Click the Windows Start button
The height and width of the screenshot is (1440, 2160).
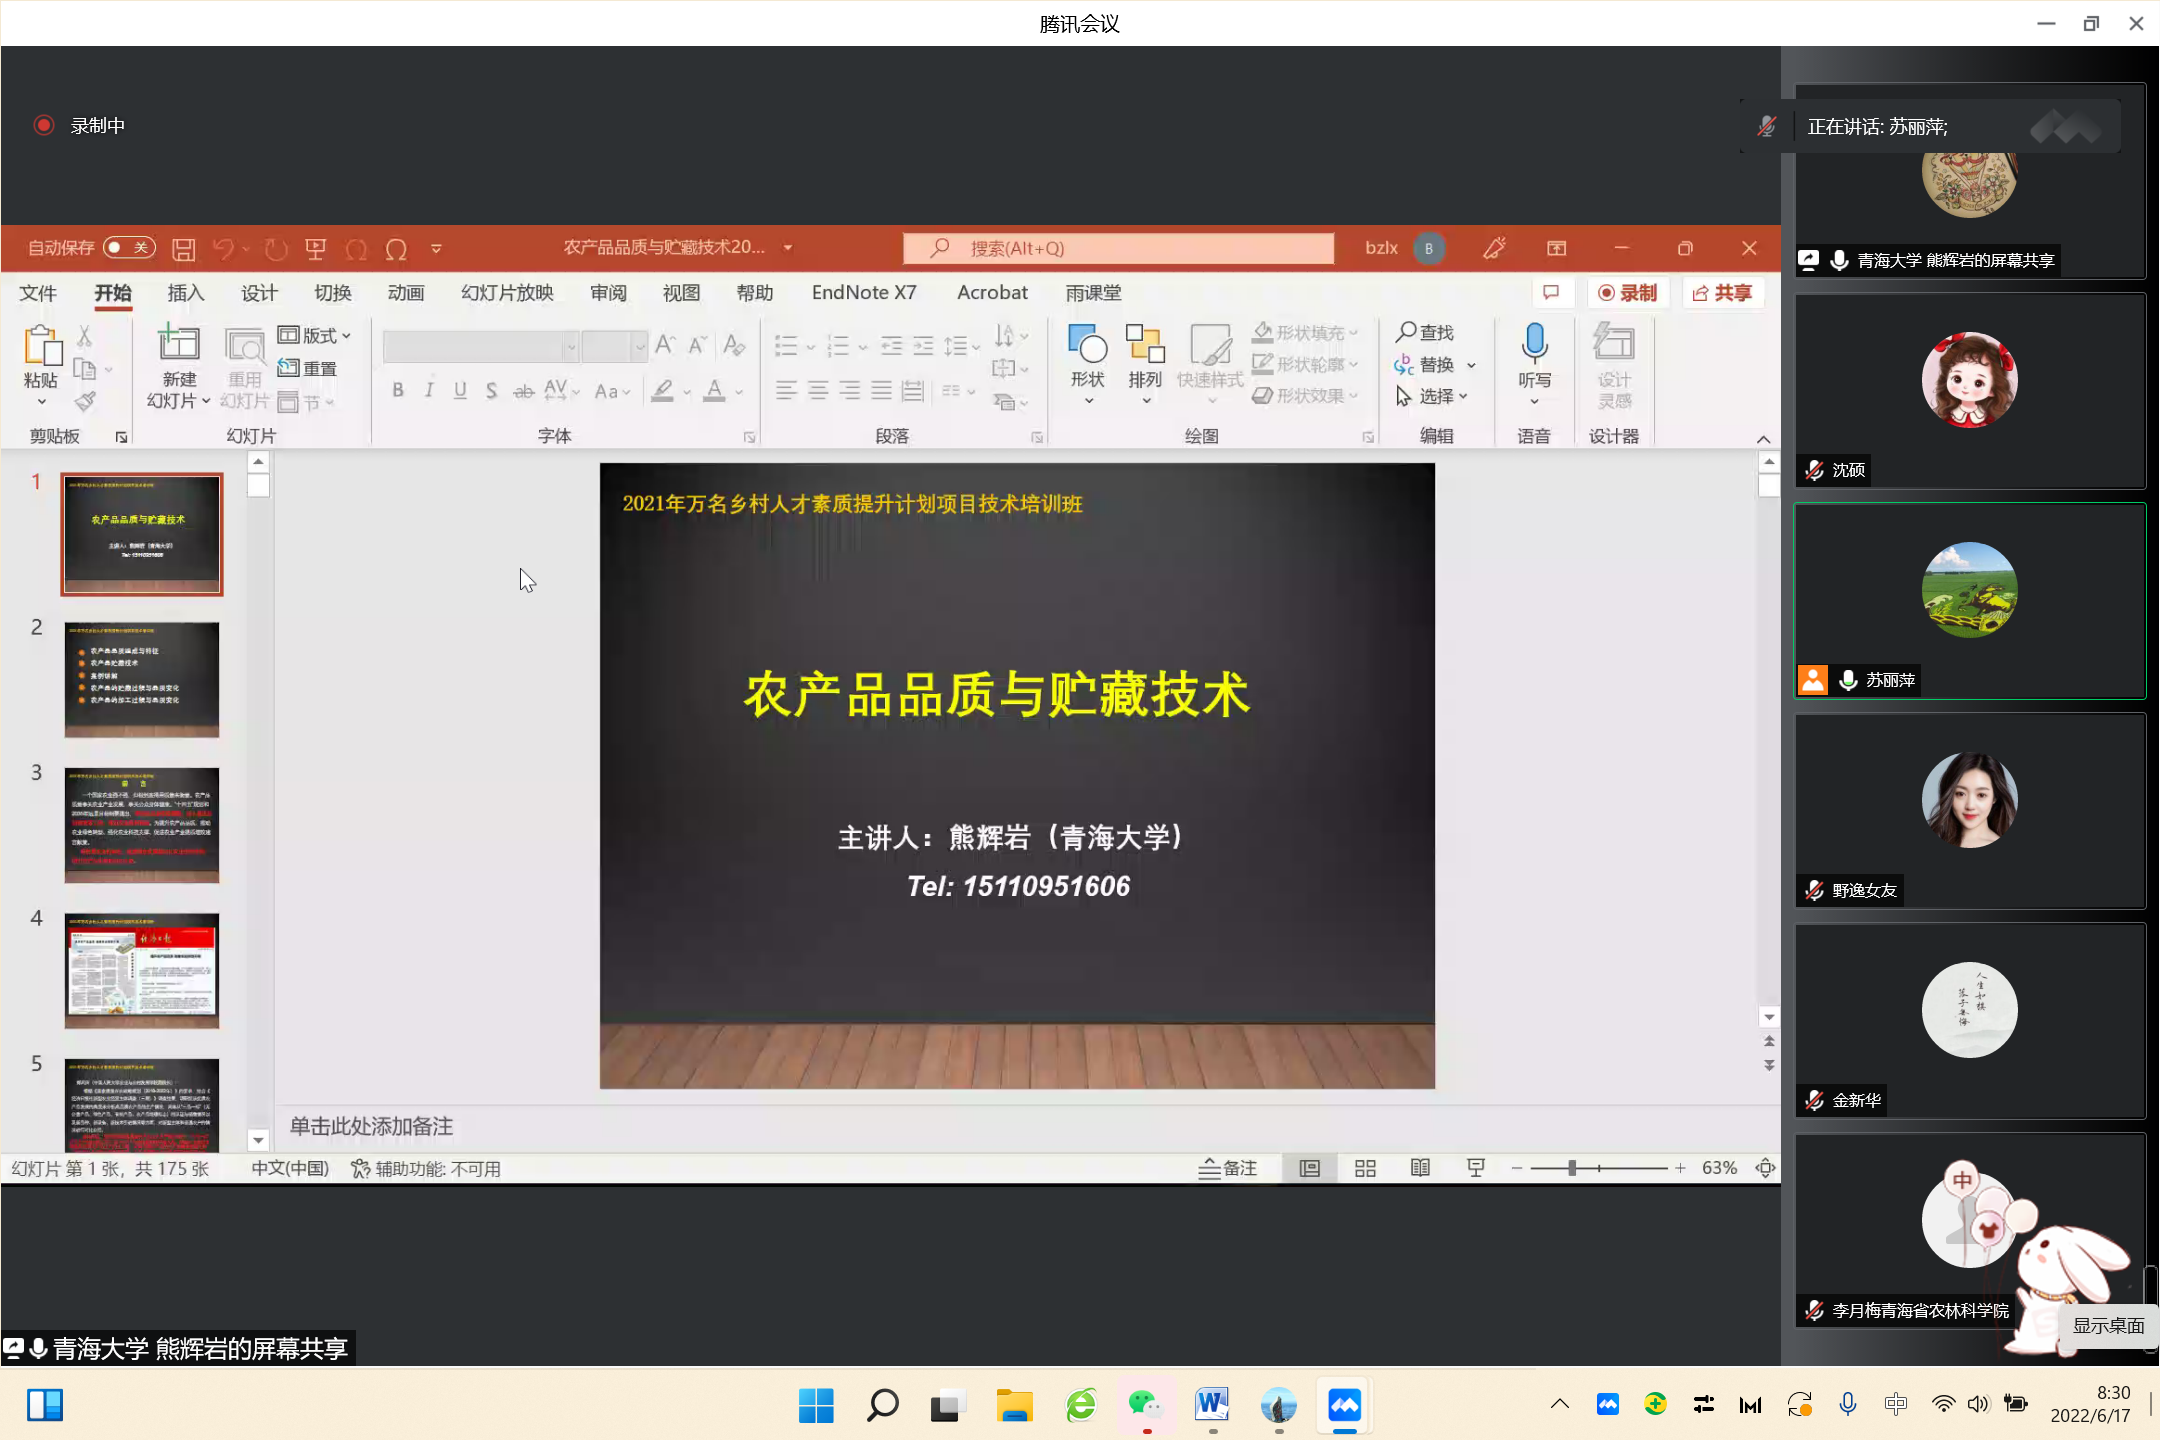tap(816, 1406)
